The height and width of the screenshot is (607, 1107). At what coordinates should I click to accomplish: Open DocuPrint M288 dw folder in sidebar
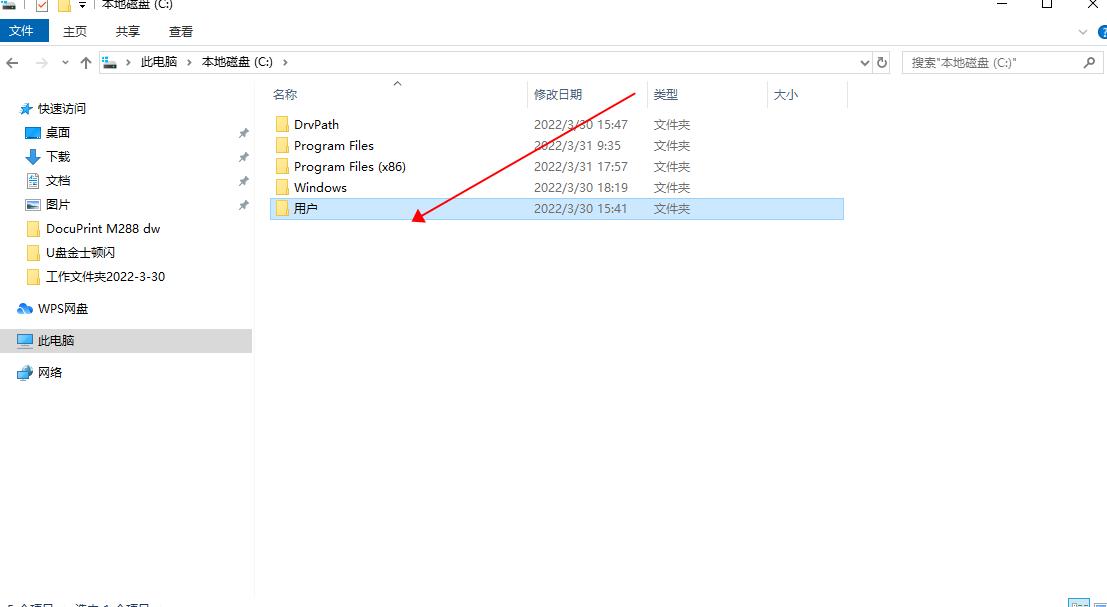(103, 229)
